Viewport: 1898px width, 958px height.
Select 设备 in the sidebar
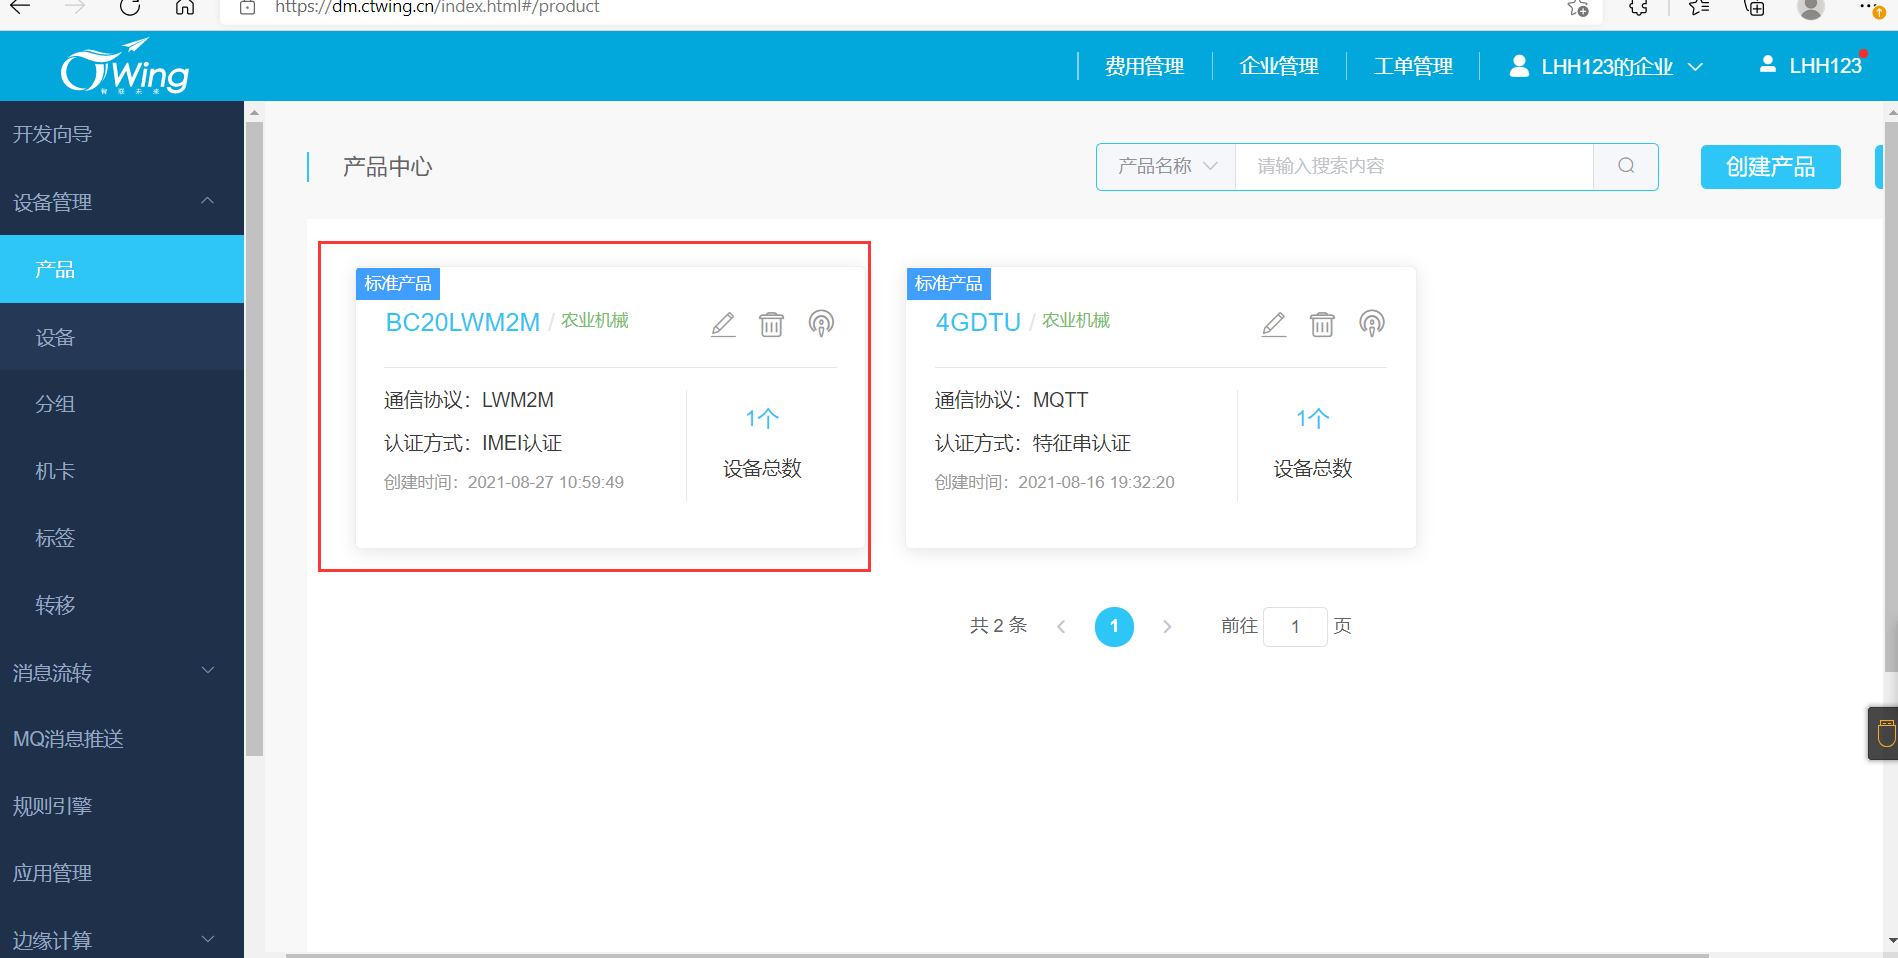(x=122, y=337)
